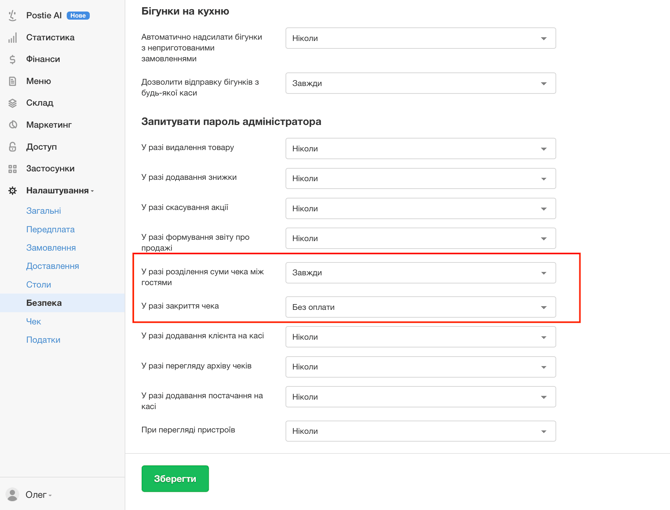Open Склад section

(40, 103)
